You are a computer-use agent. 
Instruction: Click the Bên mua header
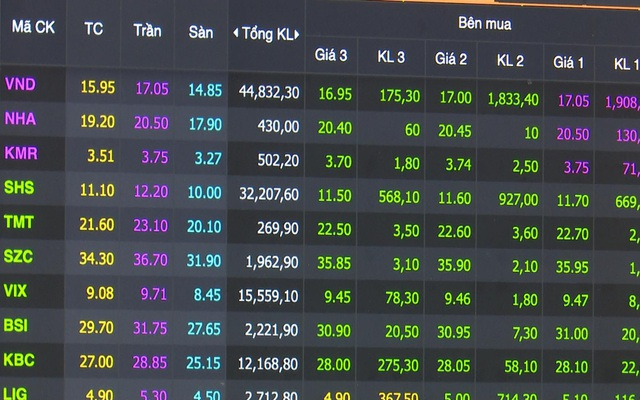(484, 23)
